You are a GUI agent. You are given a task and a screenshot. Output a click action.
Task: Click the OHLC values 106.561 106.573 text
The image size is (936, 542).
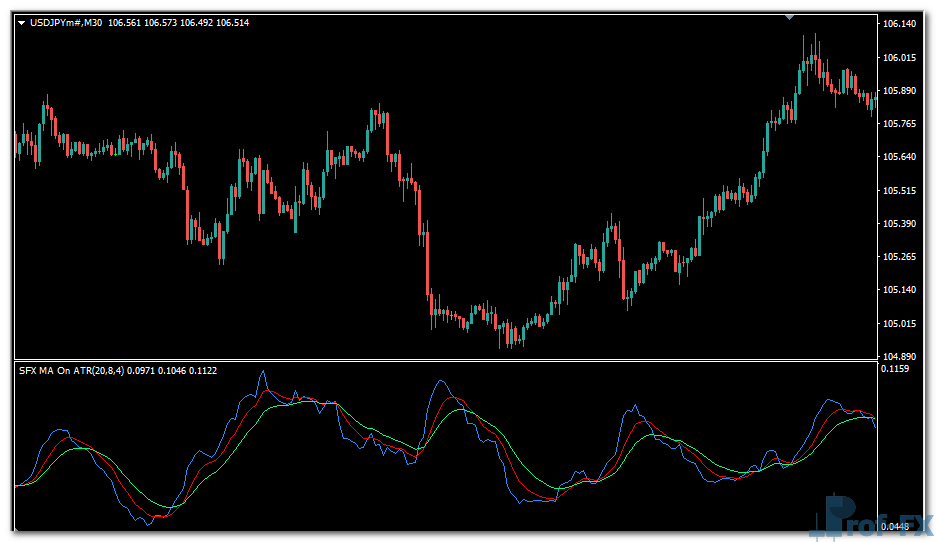pyautogui.click(x=144, y=22)
